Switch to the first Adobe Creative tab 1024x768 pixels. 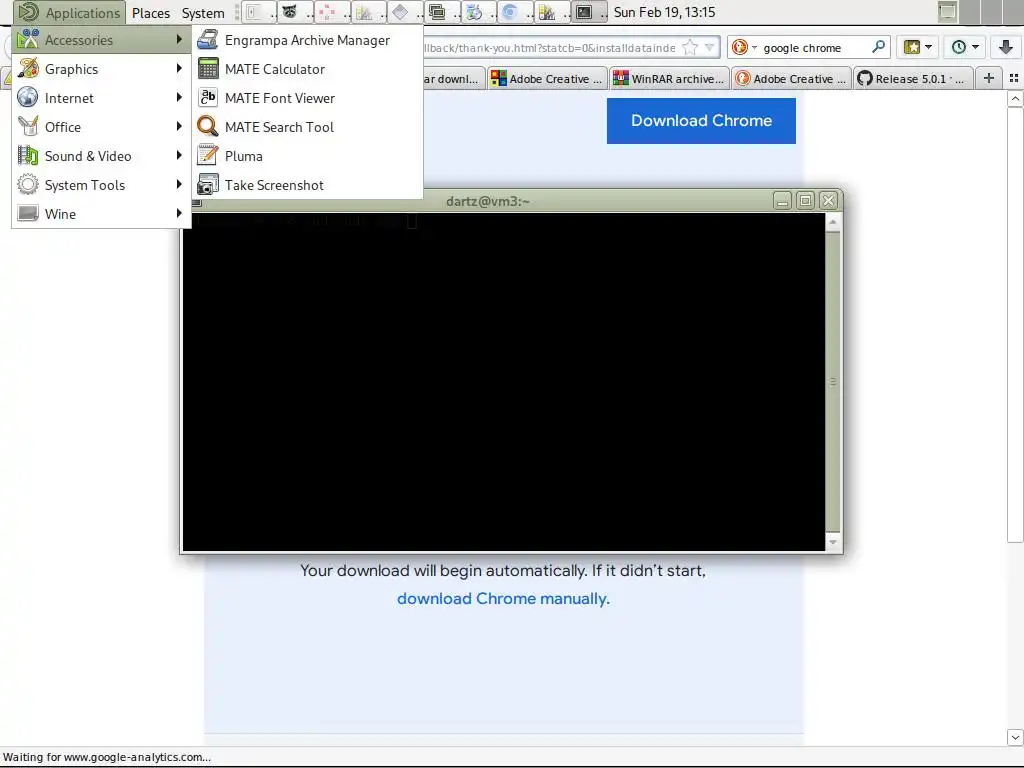pos(547,78)
